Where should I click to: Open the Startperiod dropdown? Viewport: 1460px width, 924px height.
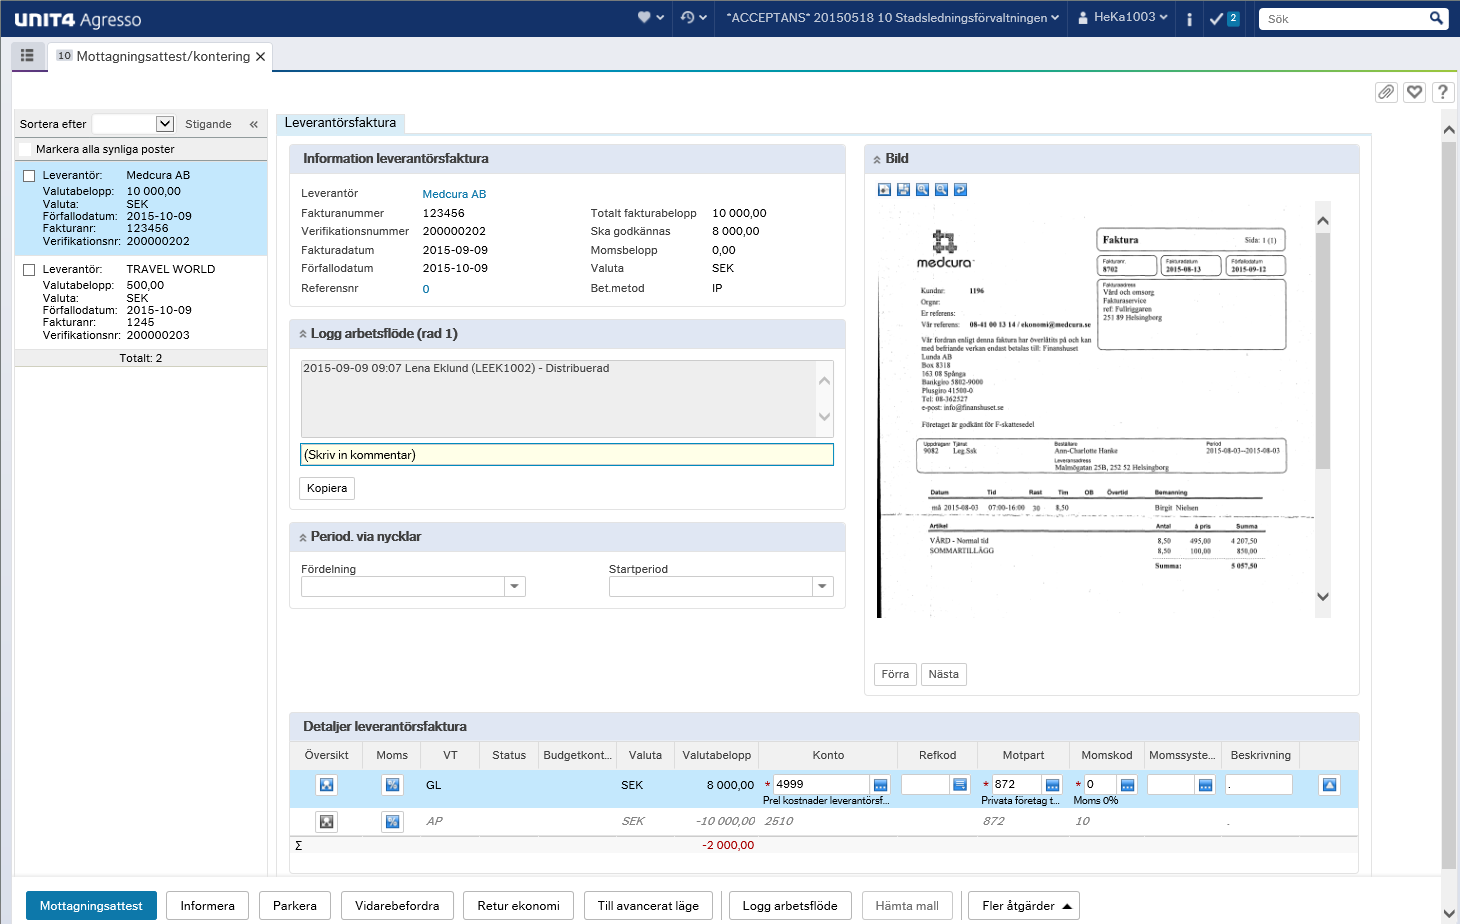click(x=823, y=587)
